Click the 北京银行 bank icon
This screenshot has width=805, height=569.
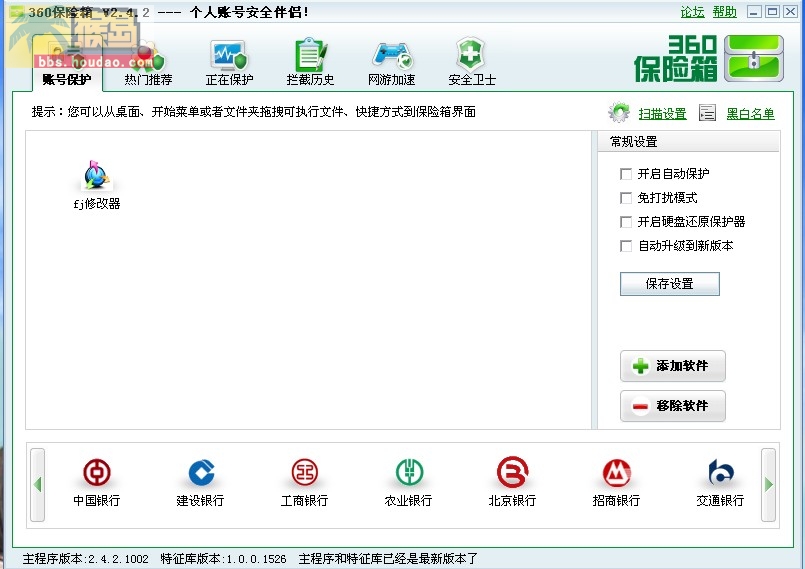point(512,482)
